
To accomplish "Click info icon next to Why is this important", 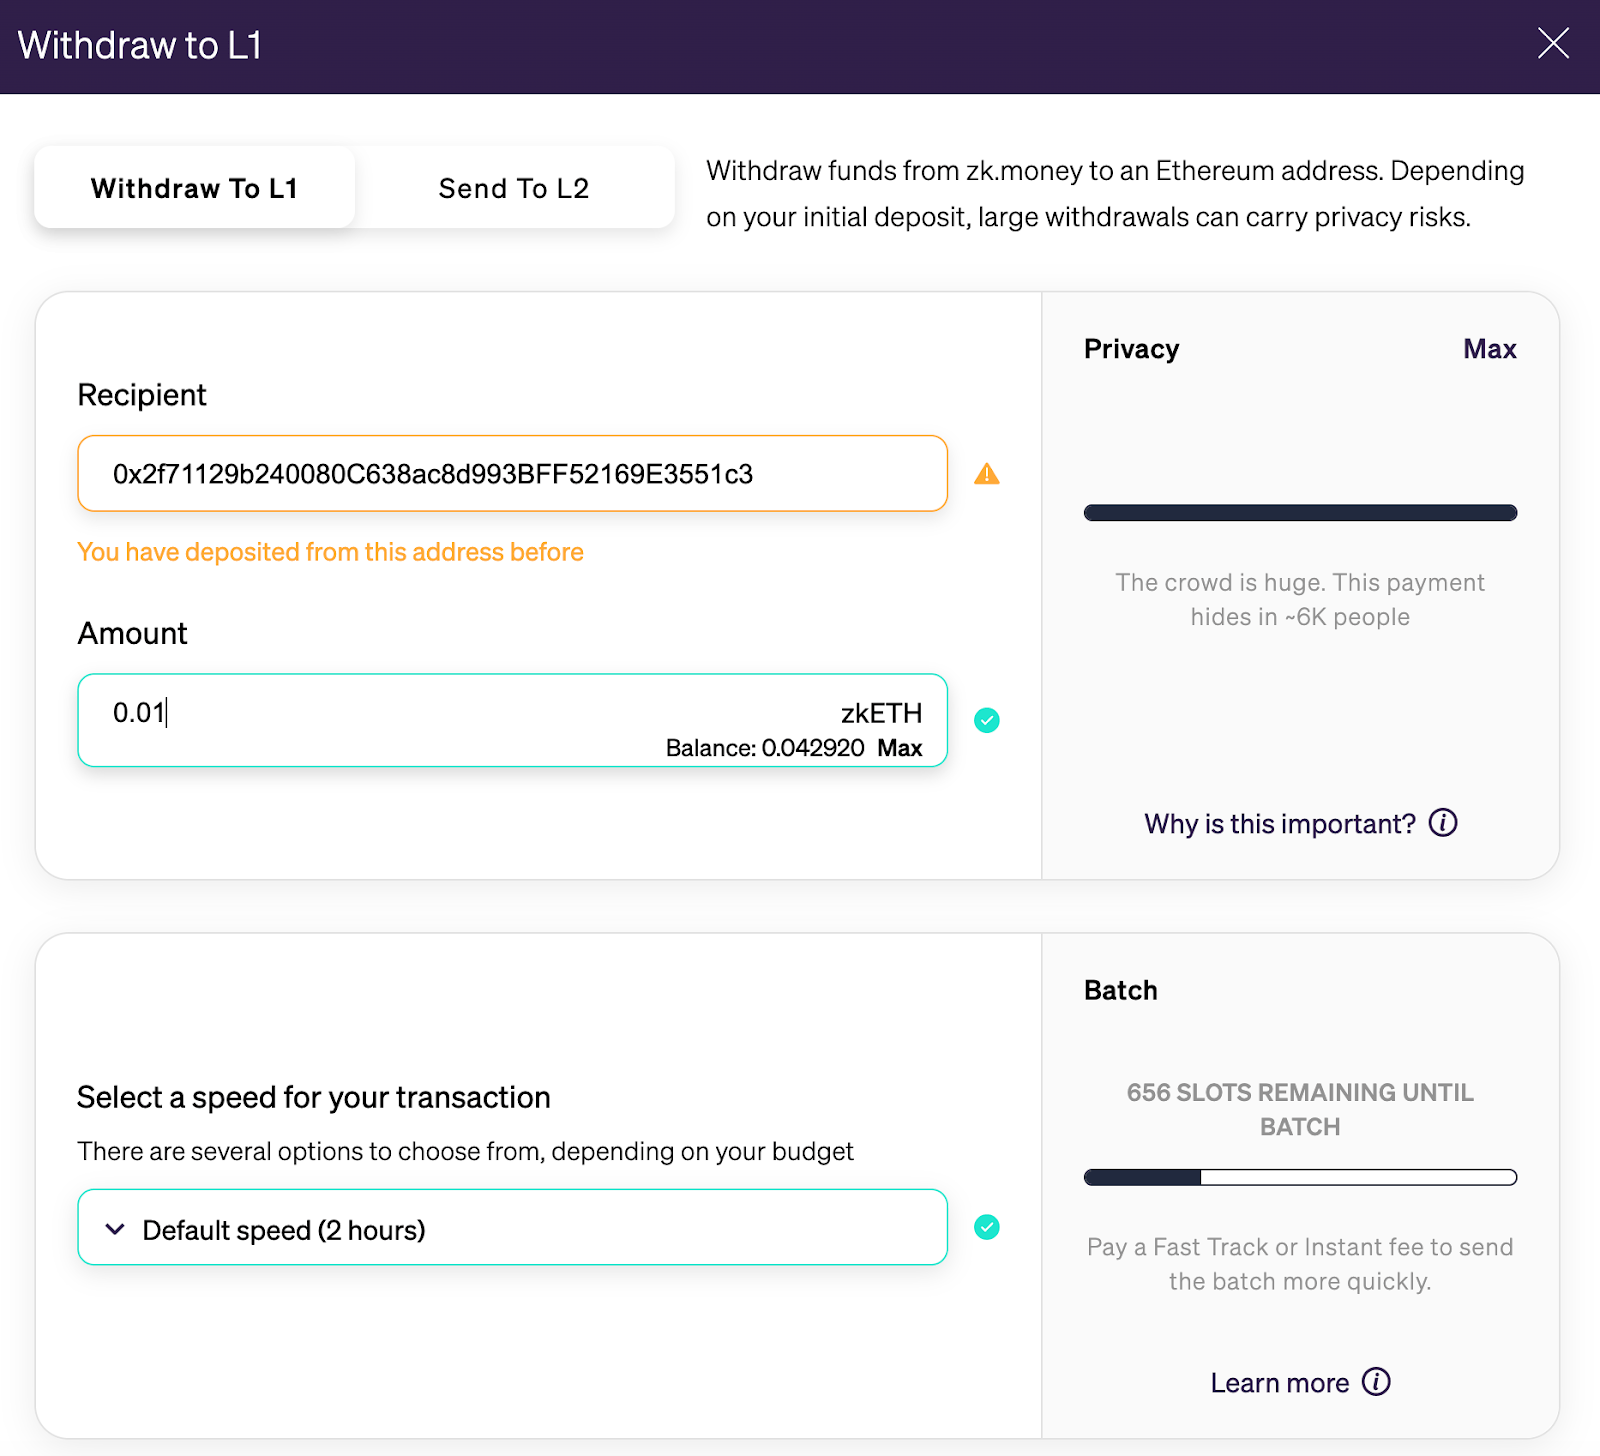I will click(x=1443, y=823).
